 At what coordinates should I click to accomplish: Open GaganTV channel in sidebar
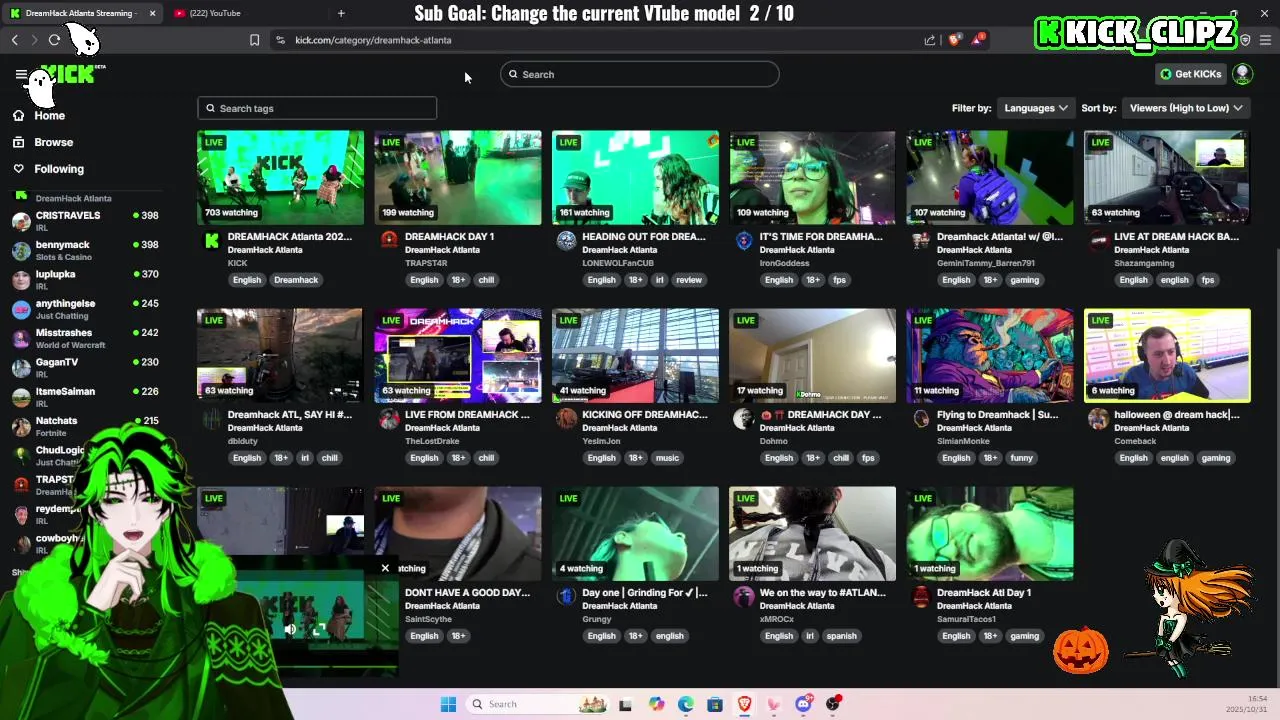[85, 367]
